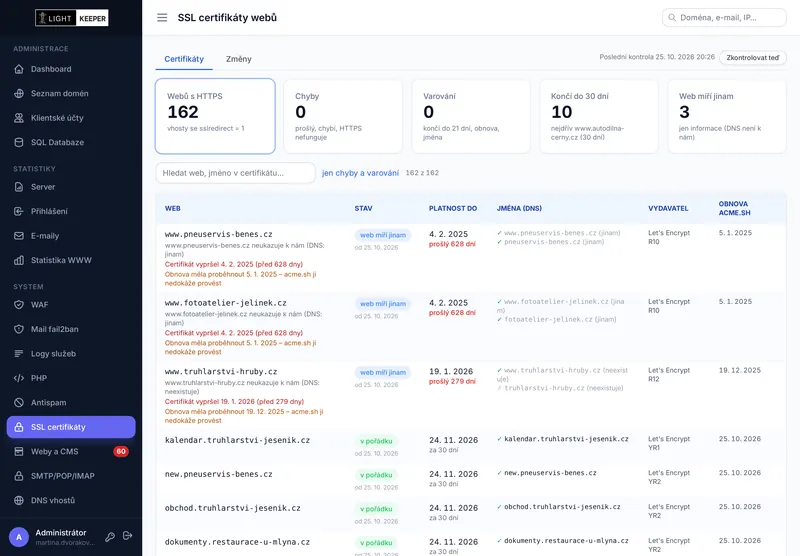Toggle the sidebar with hamburger icon
The height and width of the screenshot is (556, 800).
click(162, 18)
